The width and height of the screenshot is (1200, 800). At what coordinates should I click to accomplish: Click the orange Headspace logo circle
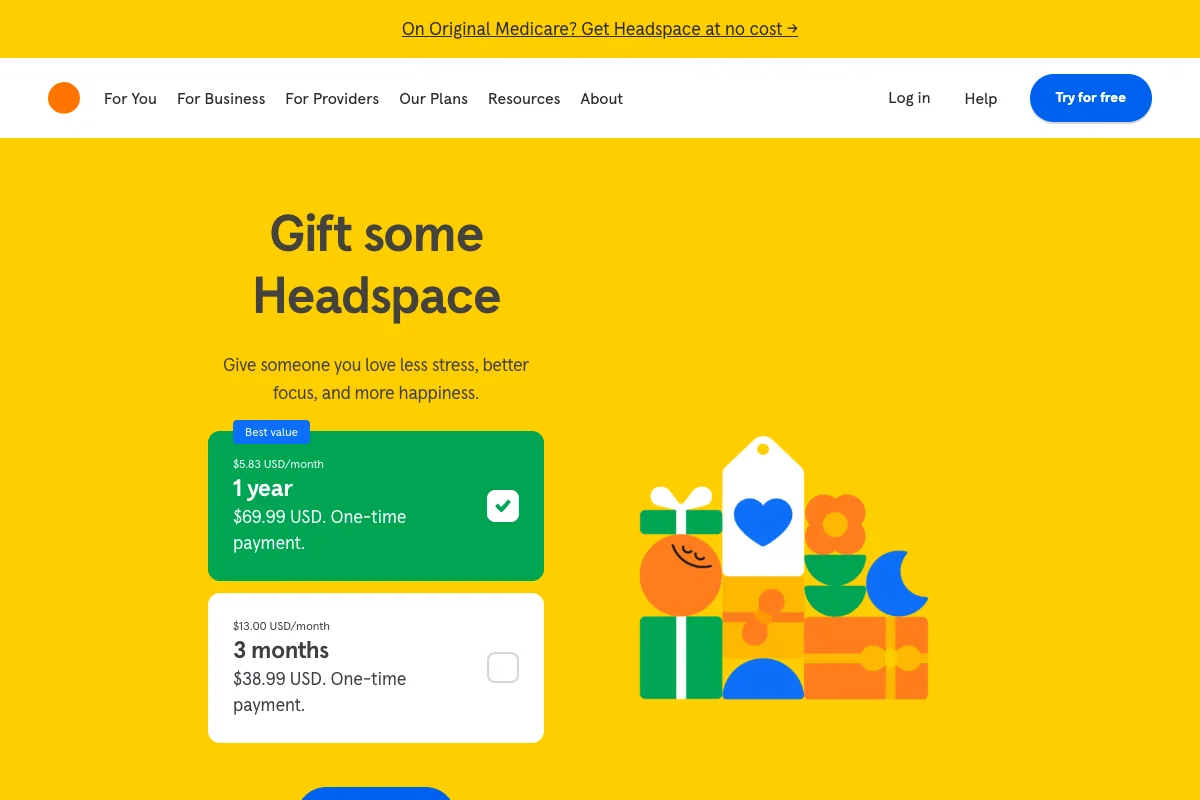[64, 98]
